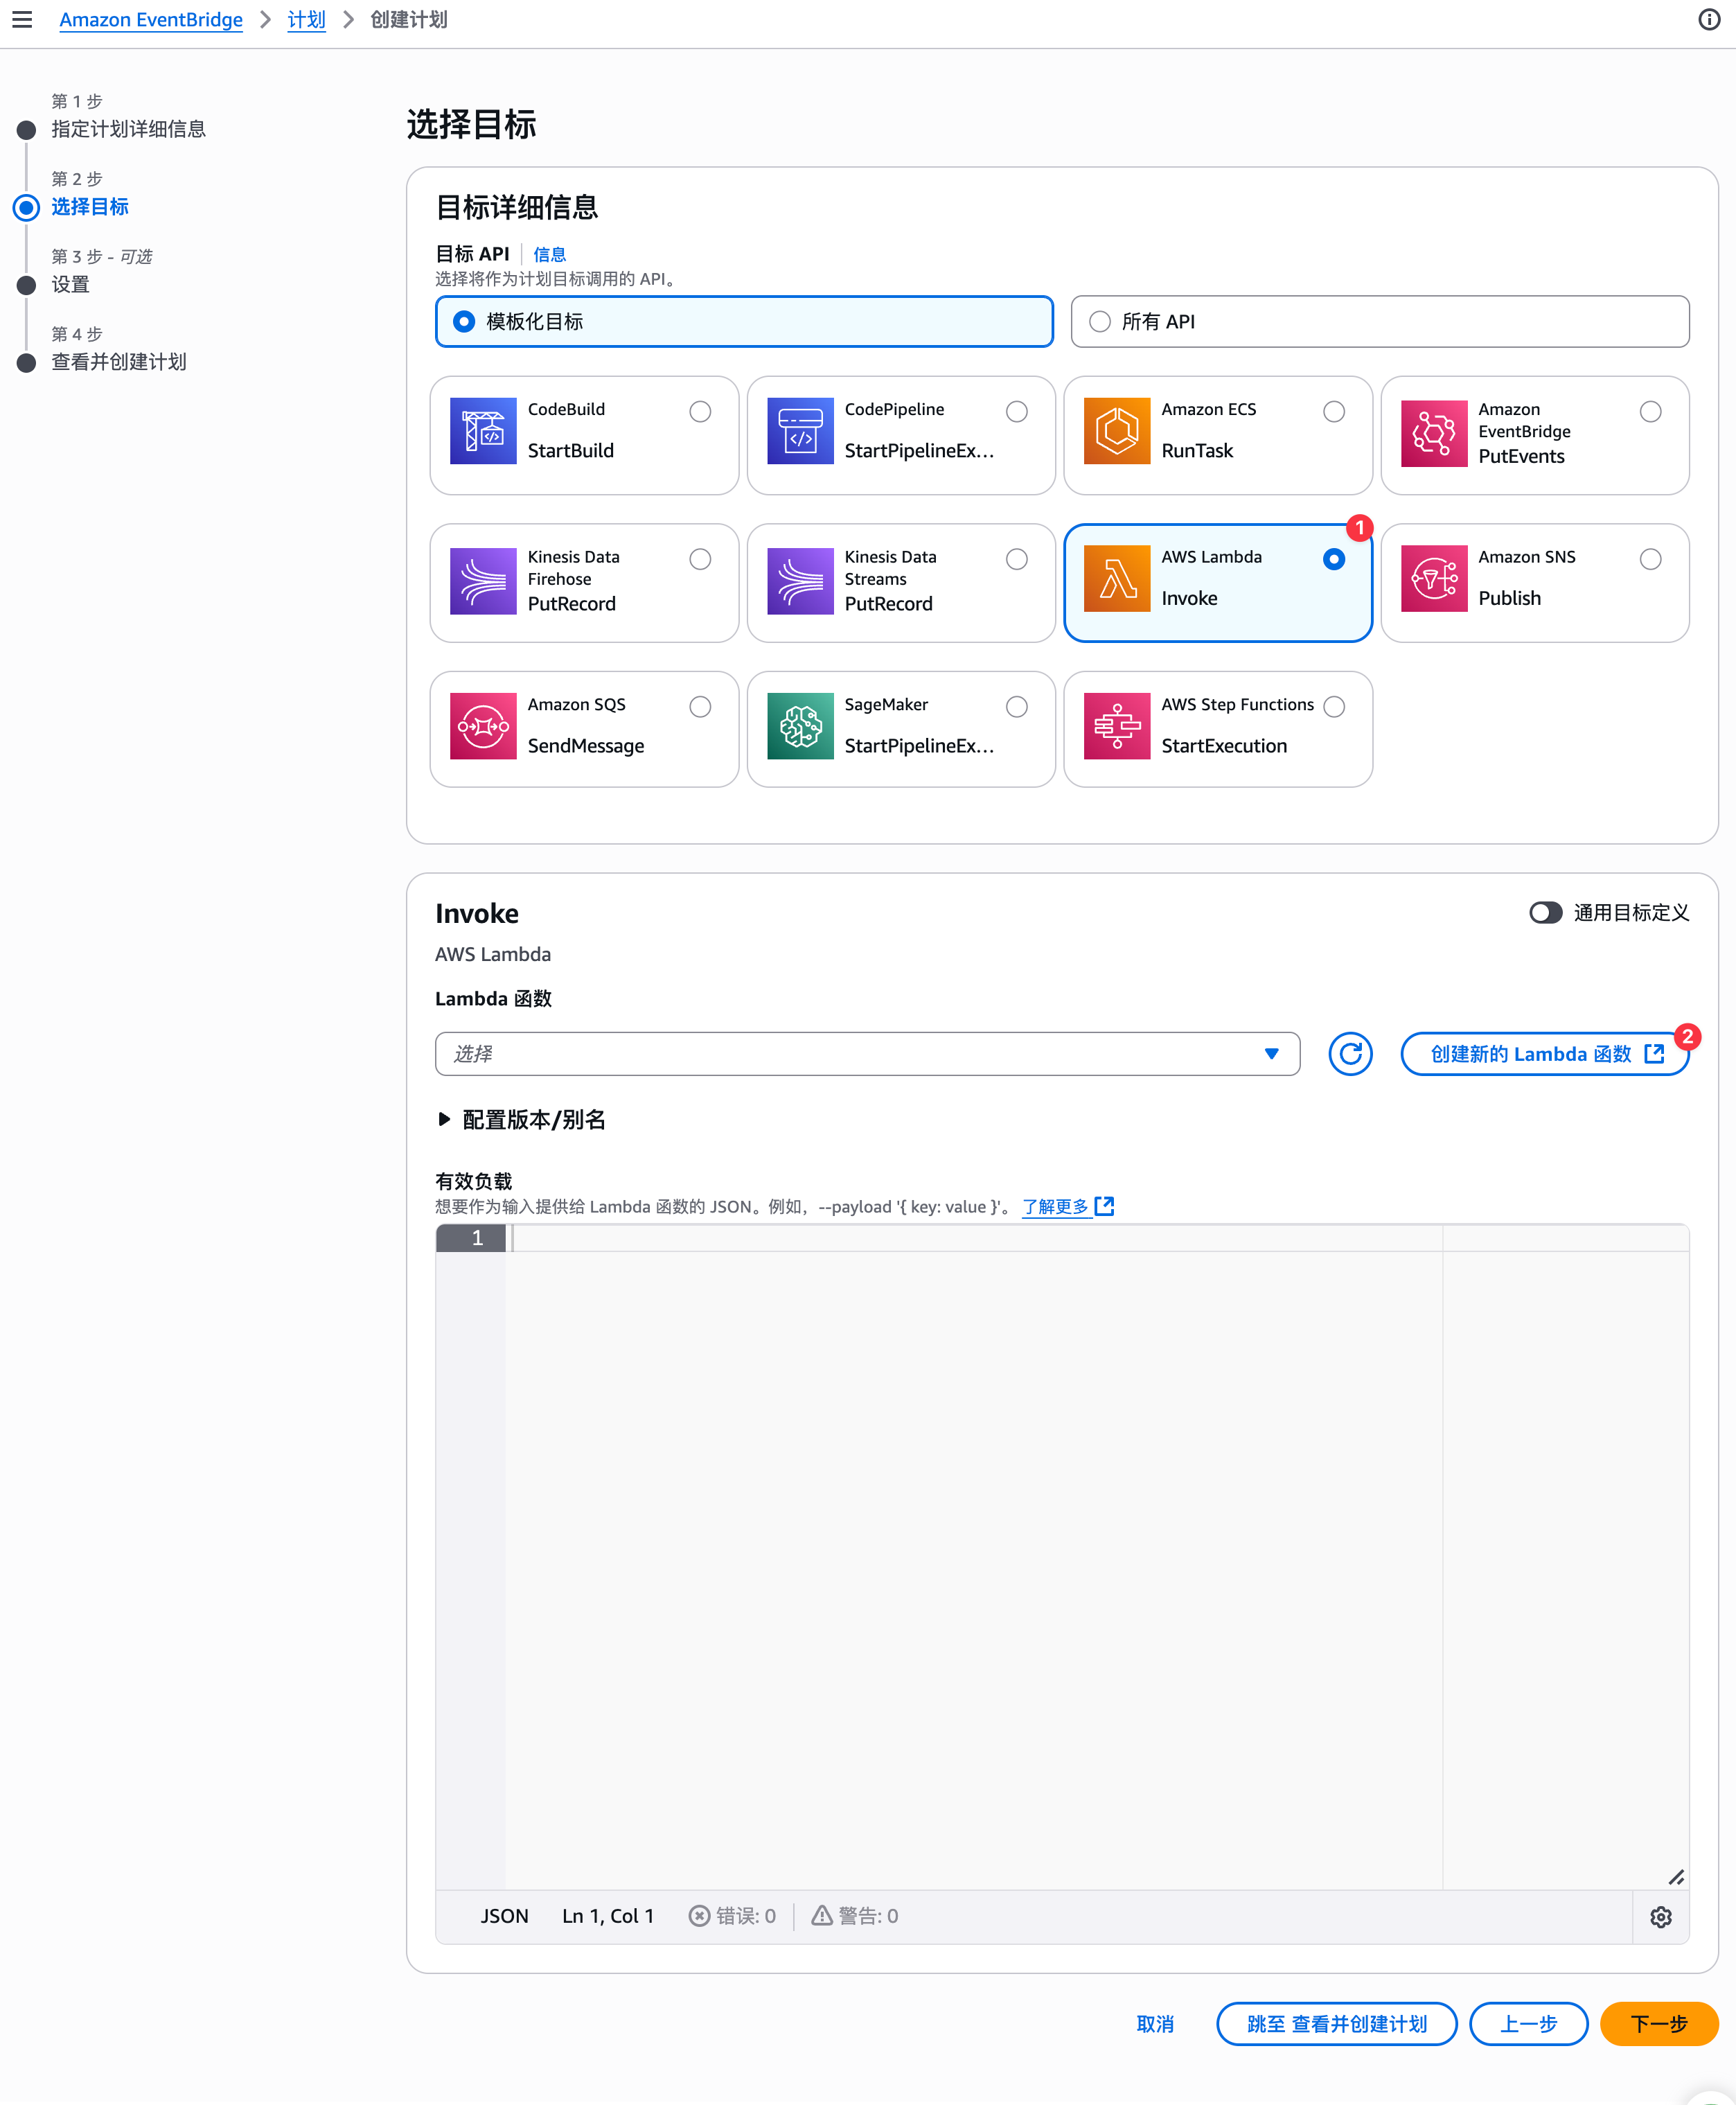
Task: Click the 下一步 button
Action: [1658, 2024]
